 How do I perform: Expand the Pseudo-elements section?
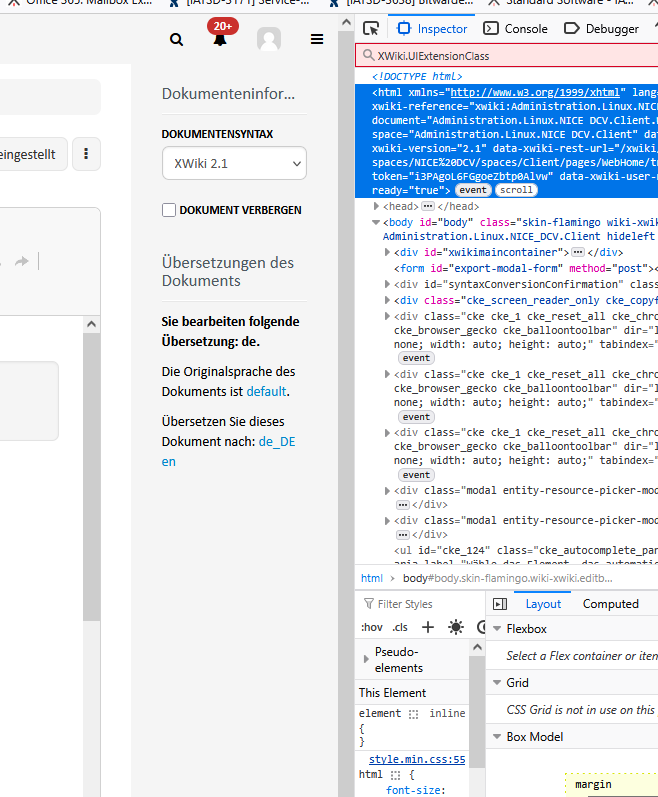(366, 659)
